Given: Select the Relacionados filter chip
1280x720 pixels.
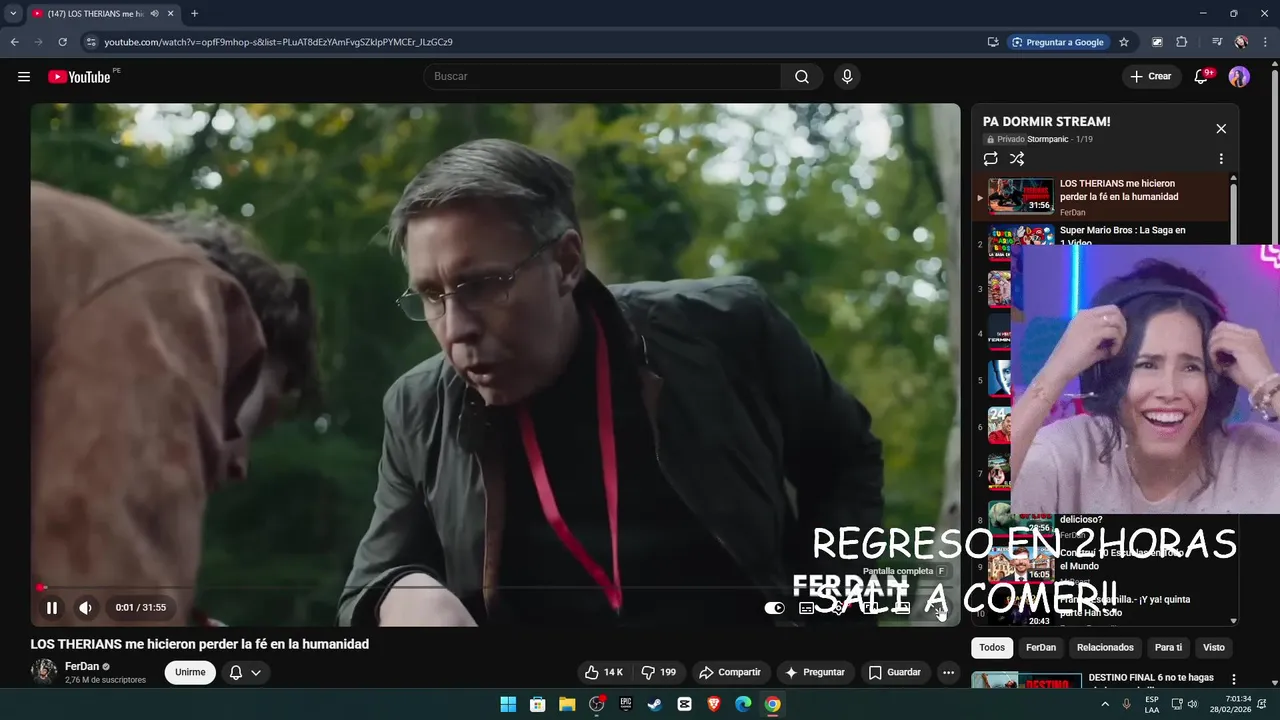Looking at the screenshot, I should [x=1105, y=648].
